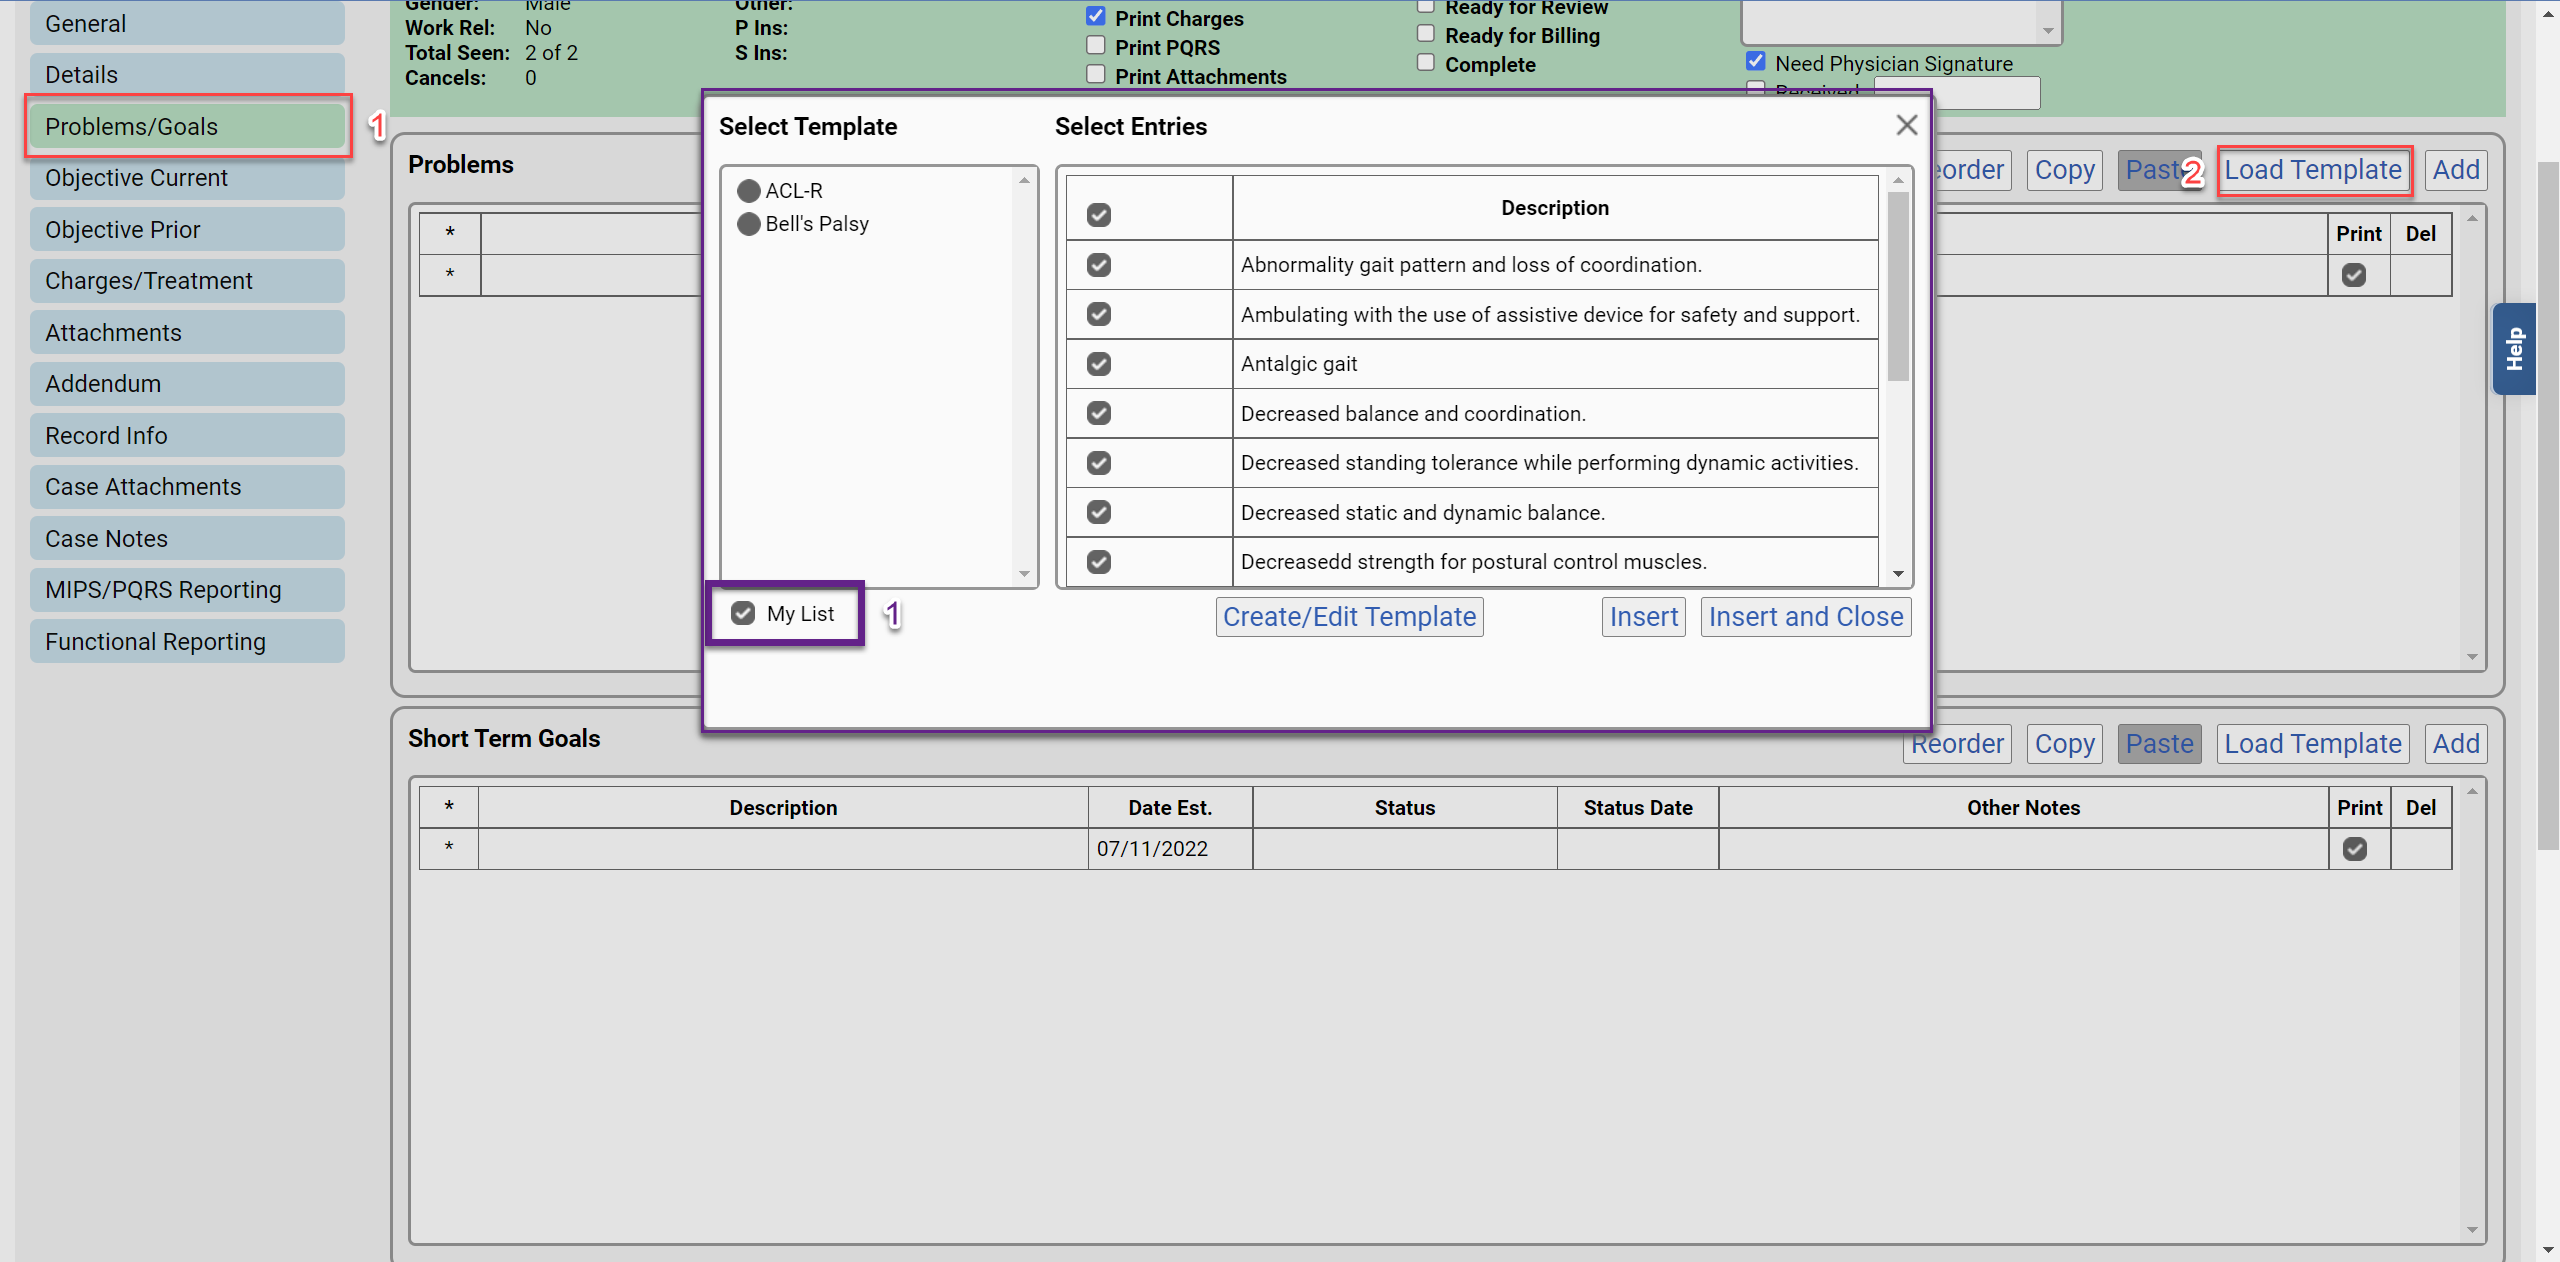The image size is (2560, 1262).
Task: Expand dropdown arrow above Need Physician Signature
Action: tap(2048, 31)
